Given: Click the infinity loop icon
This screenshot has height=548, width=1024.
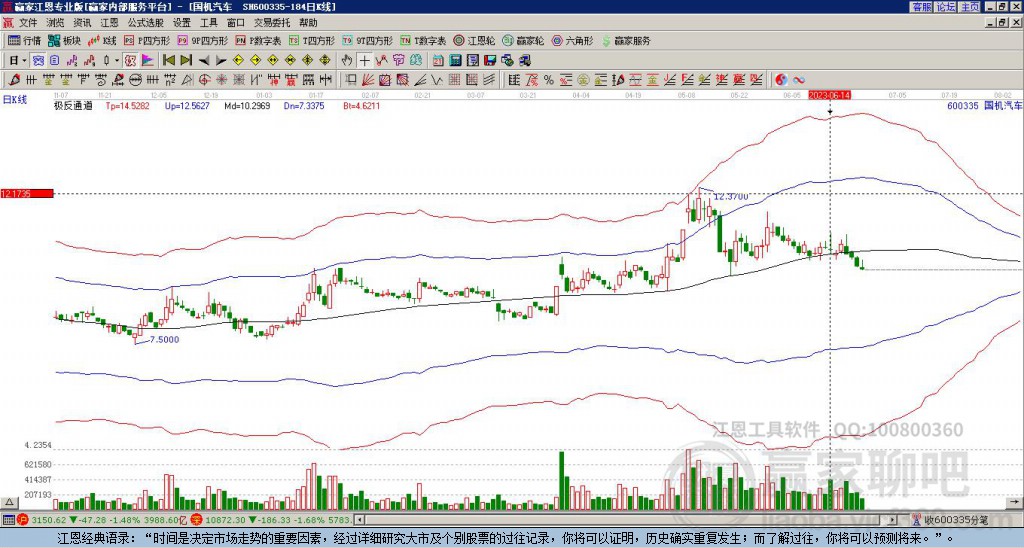Looking at the screenshot, I should point(799,80).
